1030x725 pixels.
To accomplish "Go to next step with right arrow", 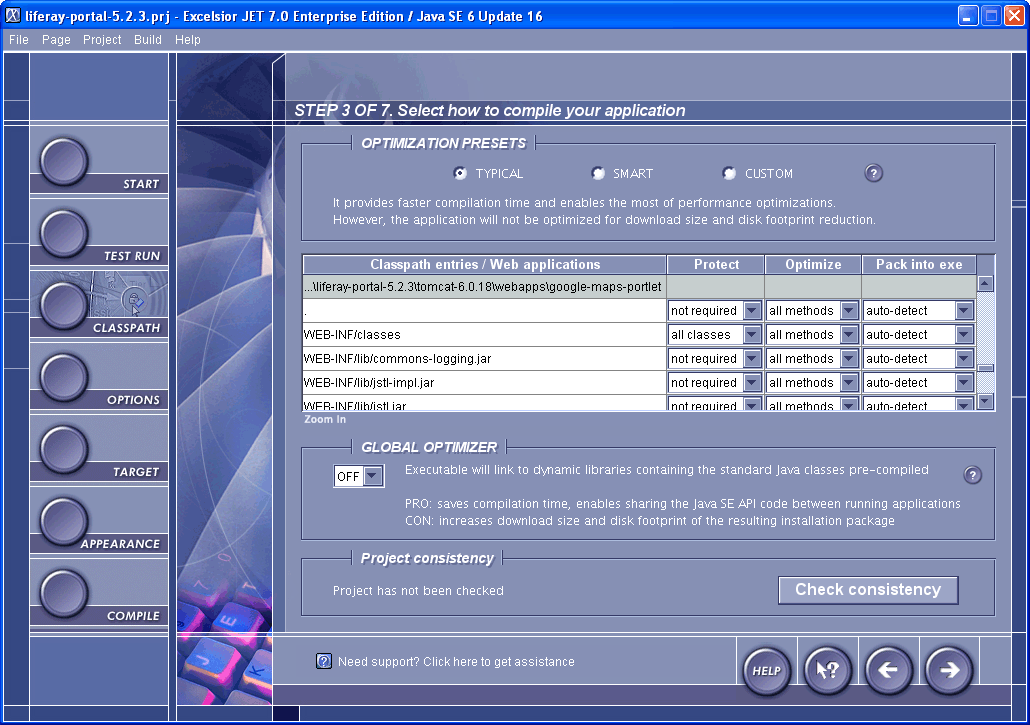I will pos(949,670).
